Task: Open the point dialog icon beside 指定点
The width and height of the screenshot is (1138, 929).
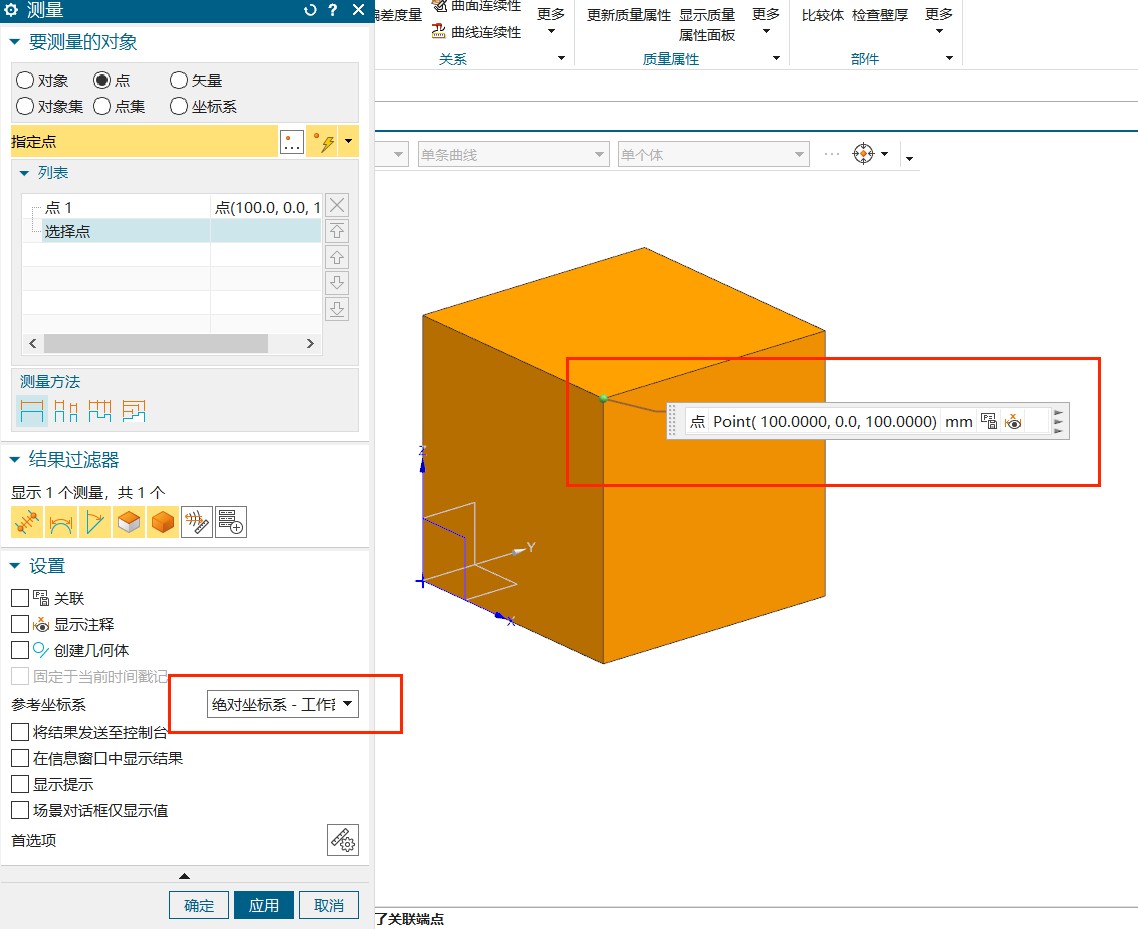Action: (291, 142)
